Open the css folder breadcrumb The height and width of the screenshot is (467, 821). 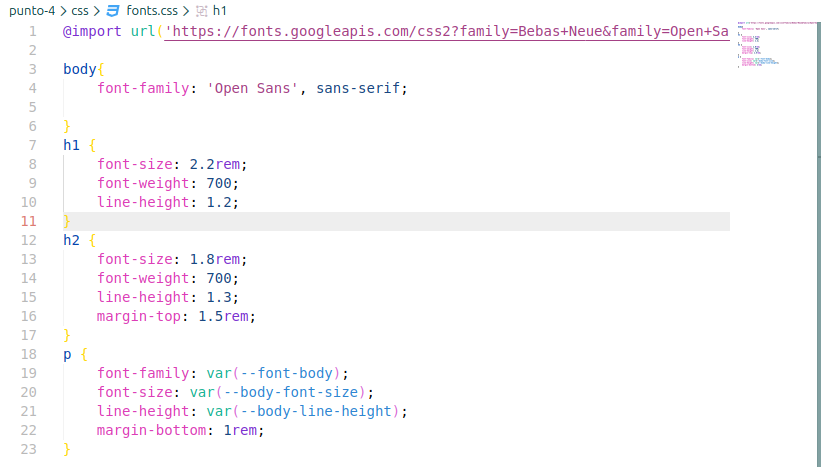click(x=80, y=10)
